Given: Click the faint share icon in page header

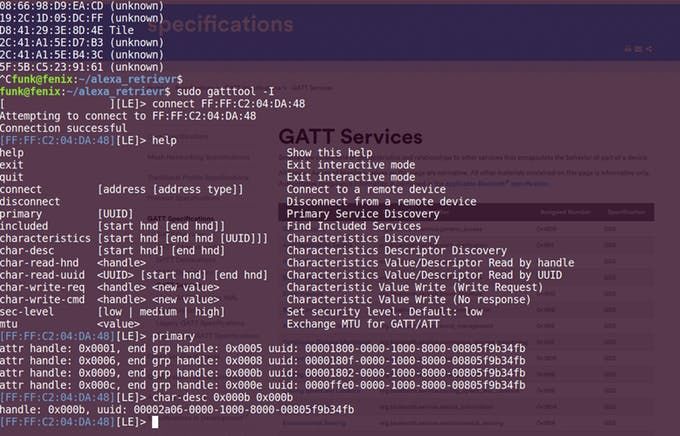Looking at the screenshot, I should click(649, 49).
